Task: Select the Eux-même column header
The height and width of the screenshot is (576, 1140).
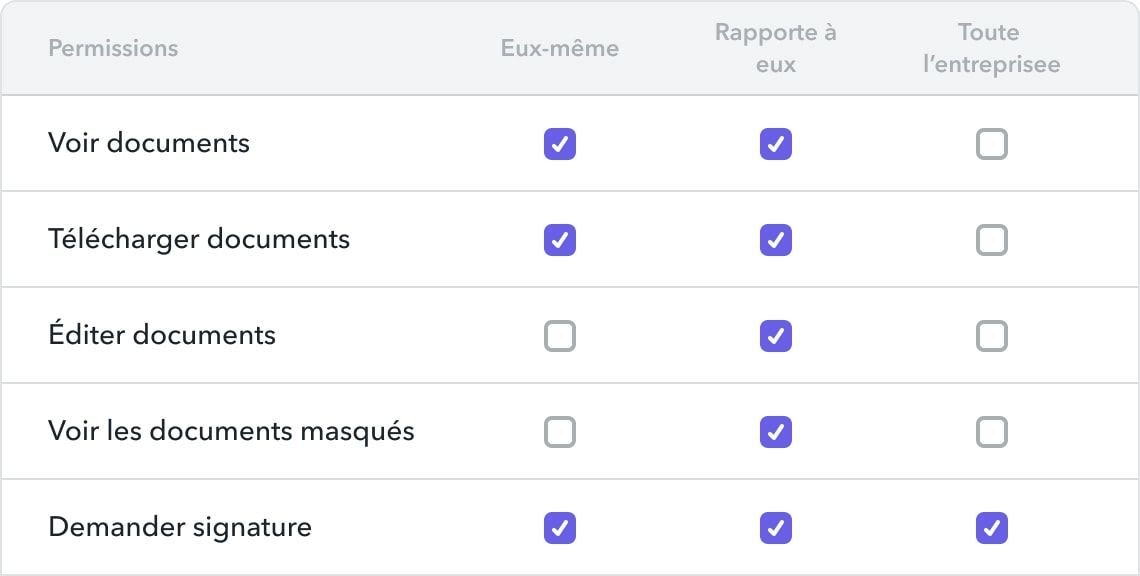Action: coord(560,48)
